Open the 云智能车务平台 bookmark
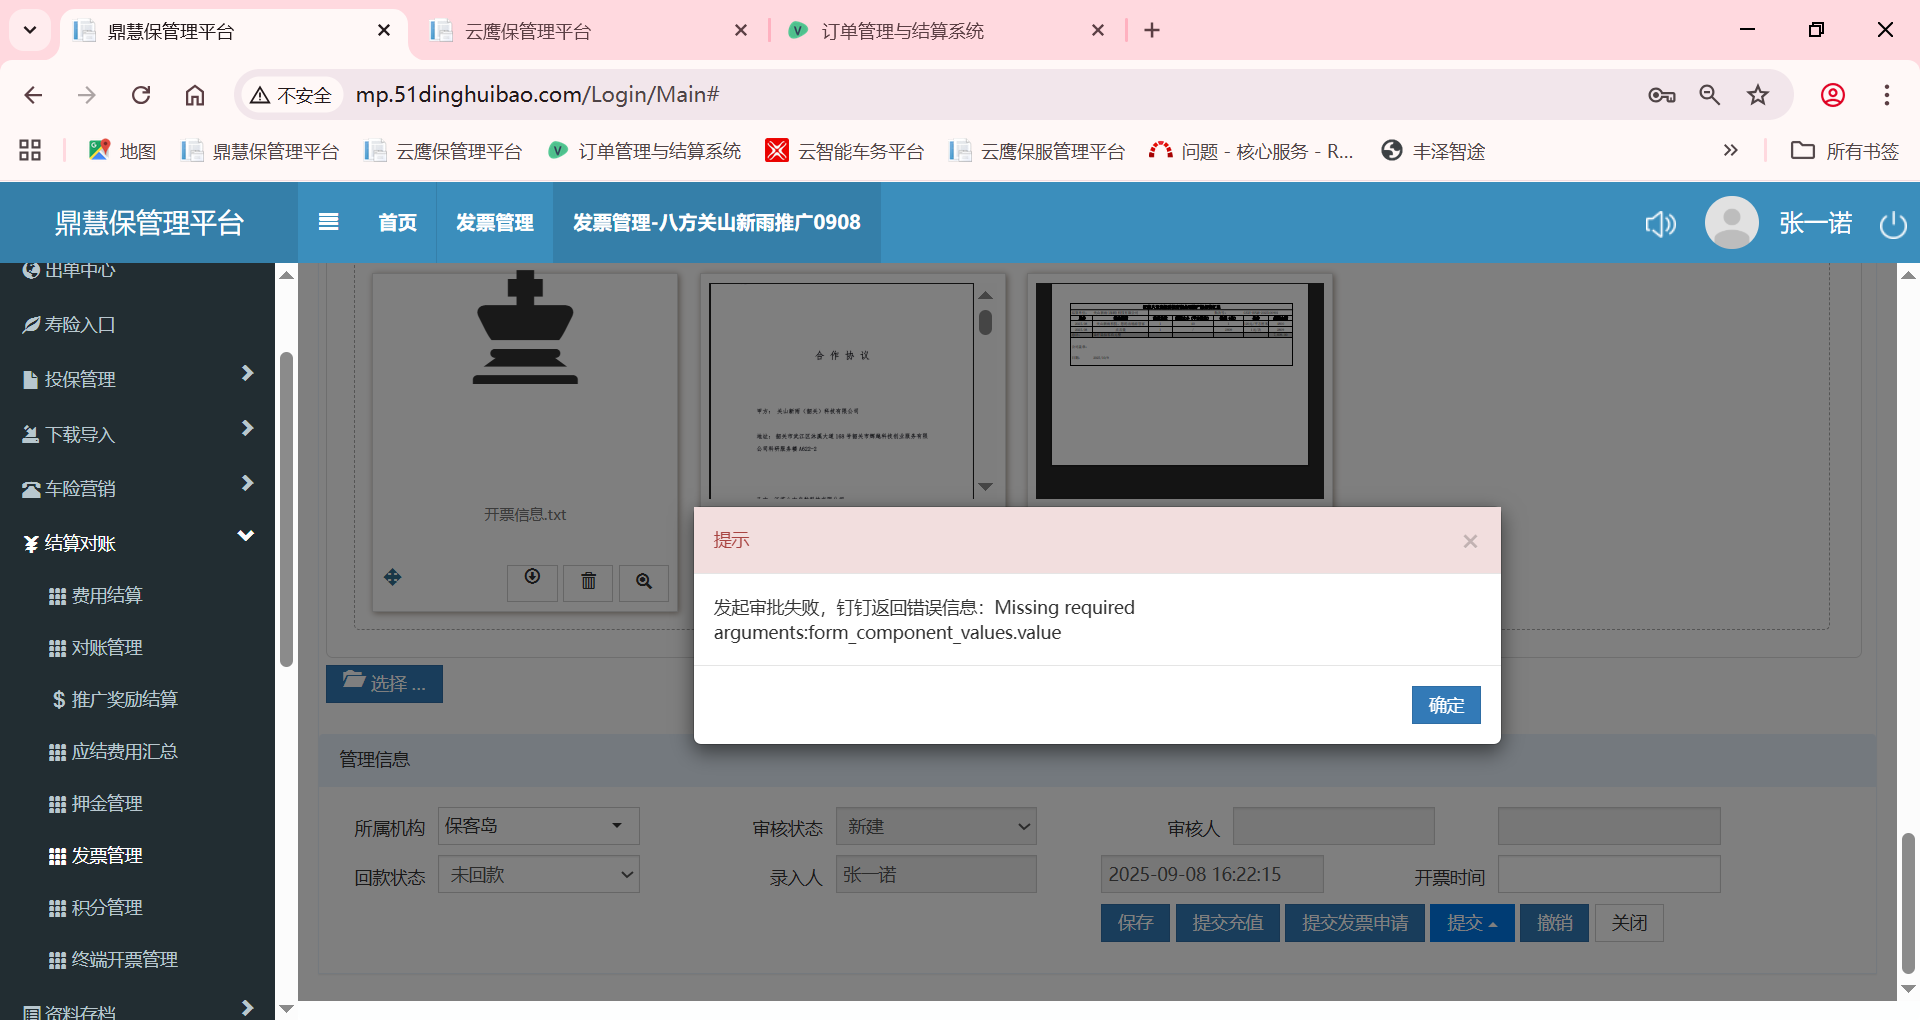The width and height of the screenshot is (1920, 1020). (845, 151)
